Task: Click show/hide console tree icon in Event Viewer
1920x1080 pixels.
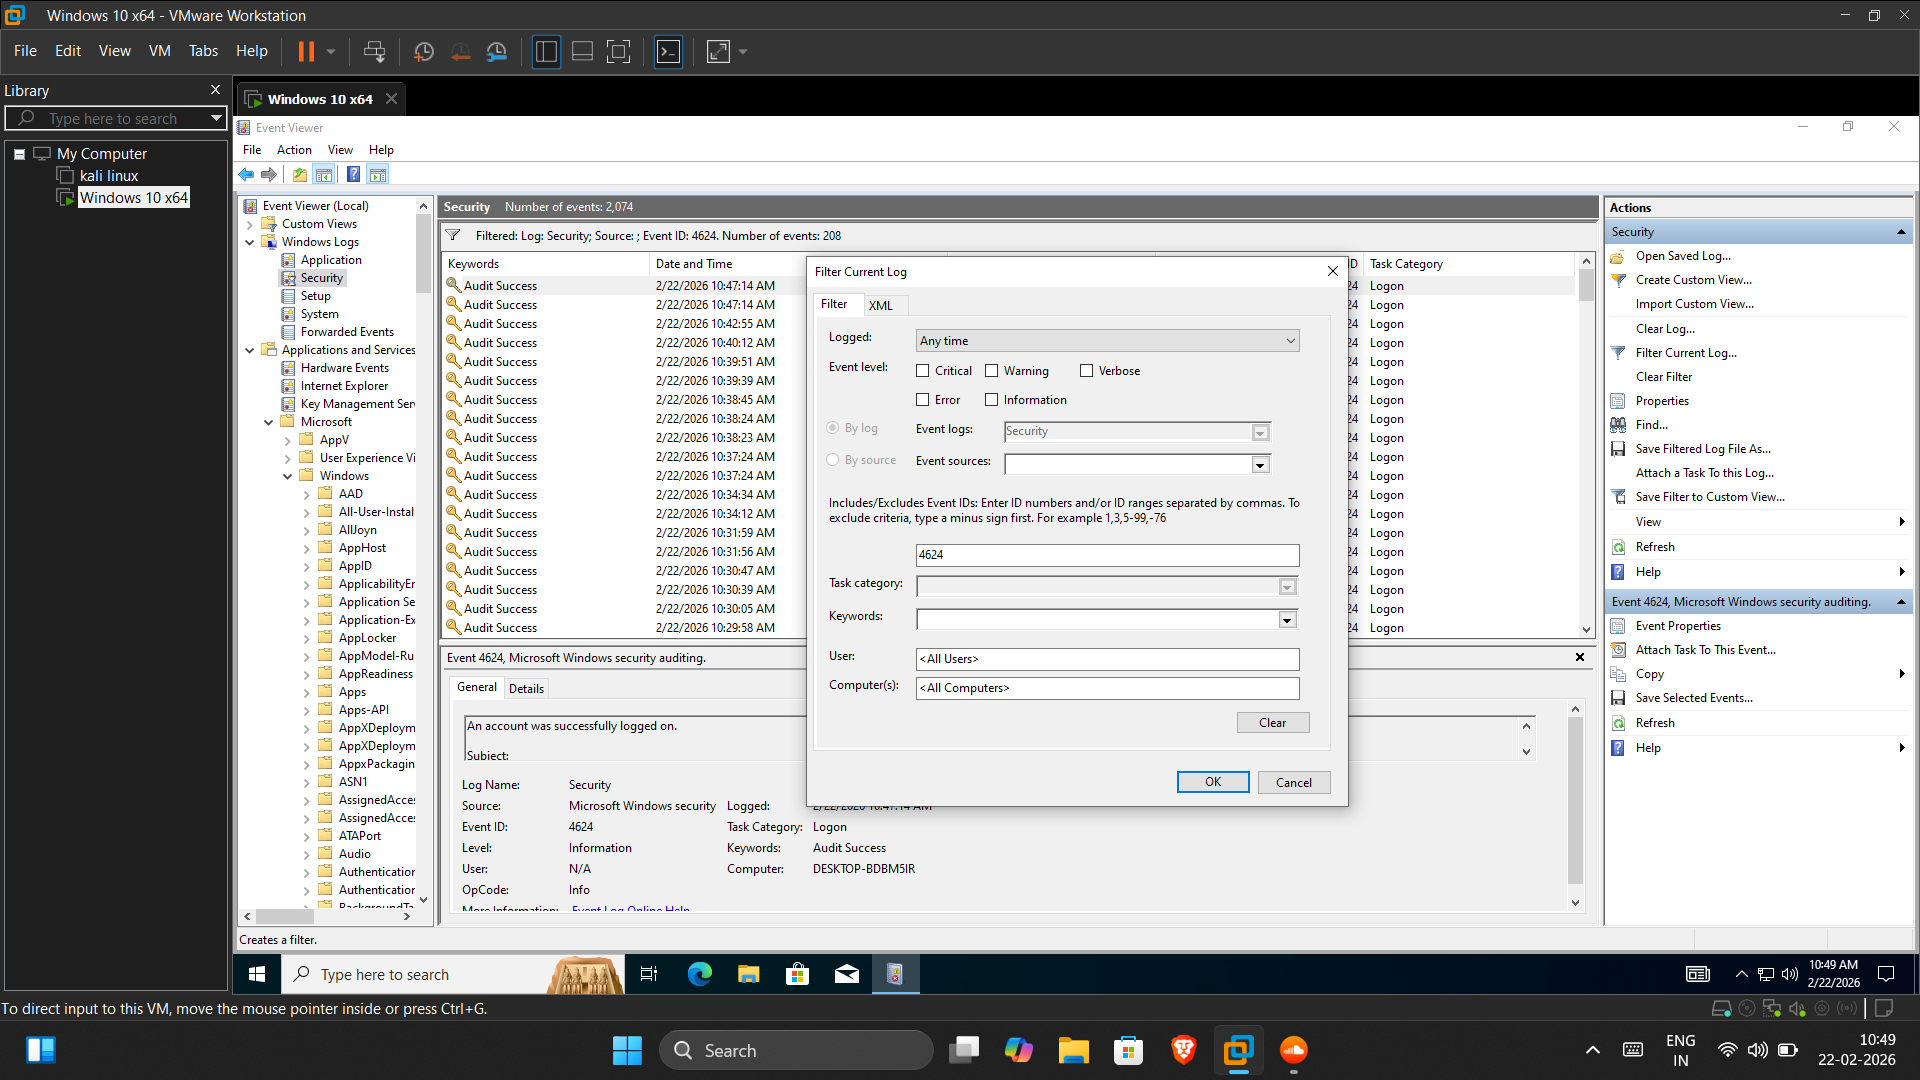Action: click(324, 175)
